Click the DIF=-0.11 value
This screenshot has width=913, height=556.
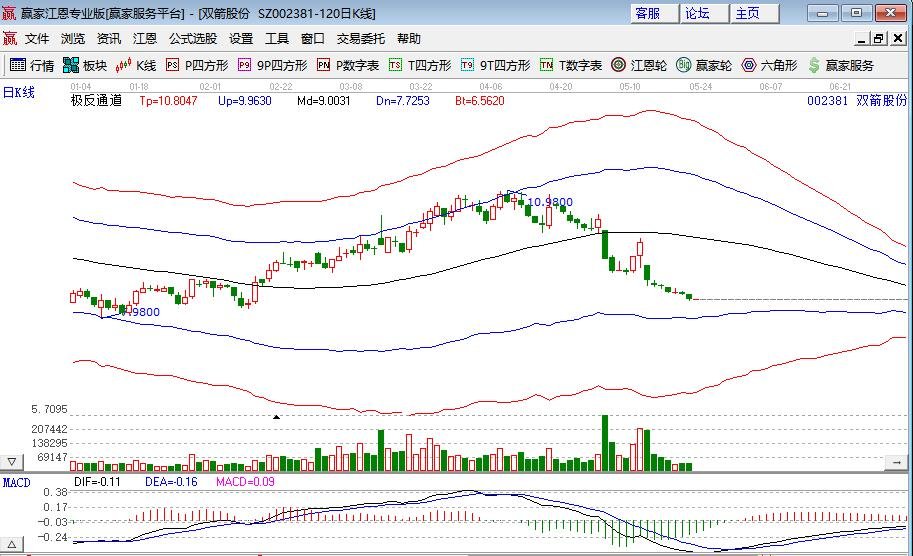(97, 482)
